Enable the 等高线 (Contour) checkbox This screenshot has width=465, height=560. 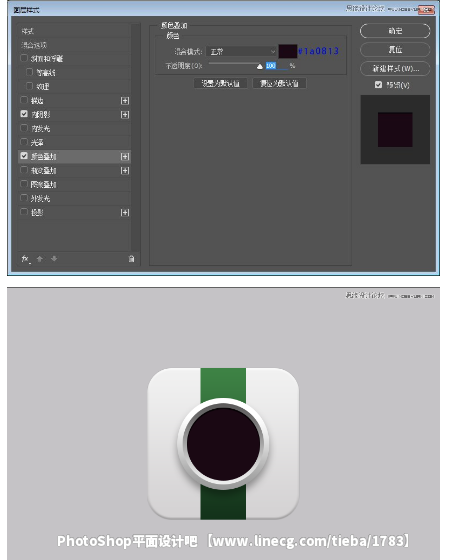coord(30,72)
